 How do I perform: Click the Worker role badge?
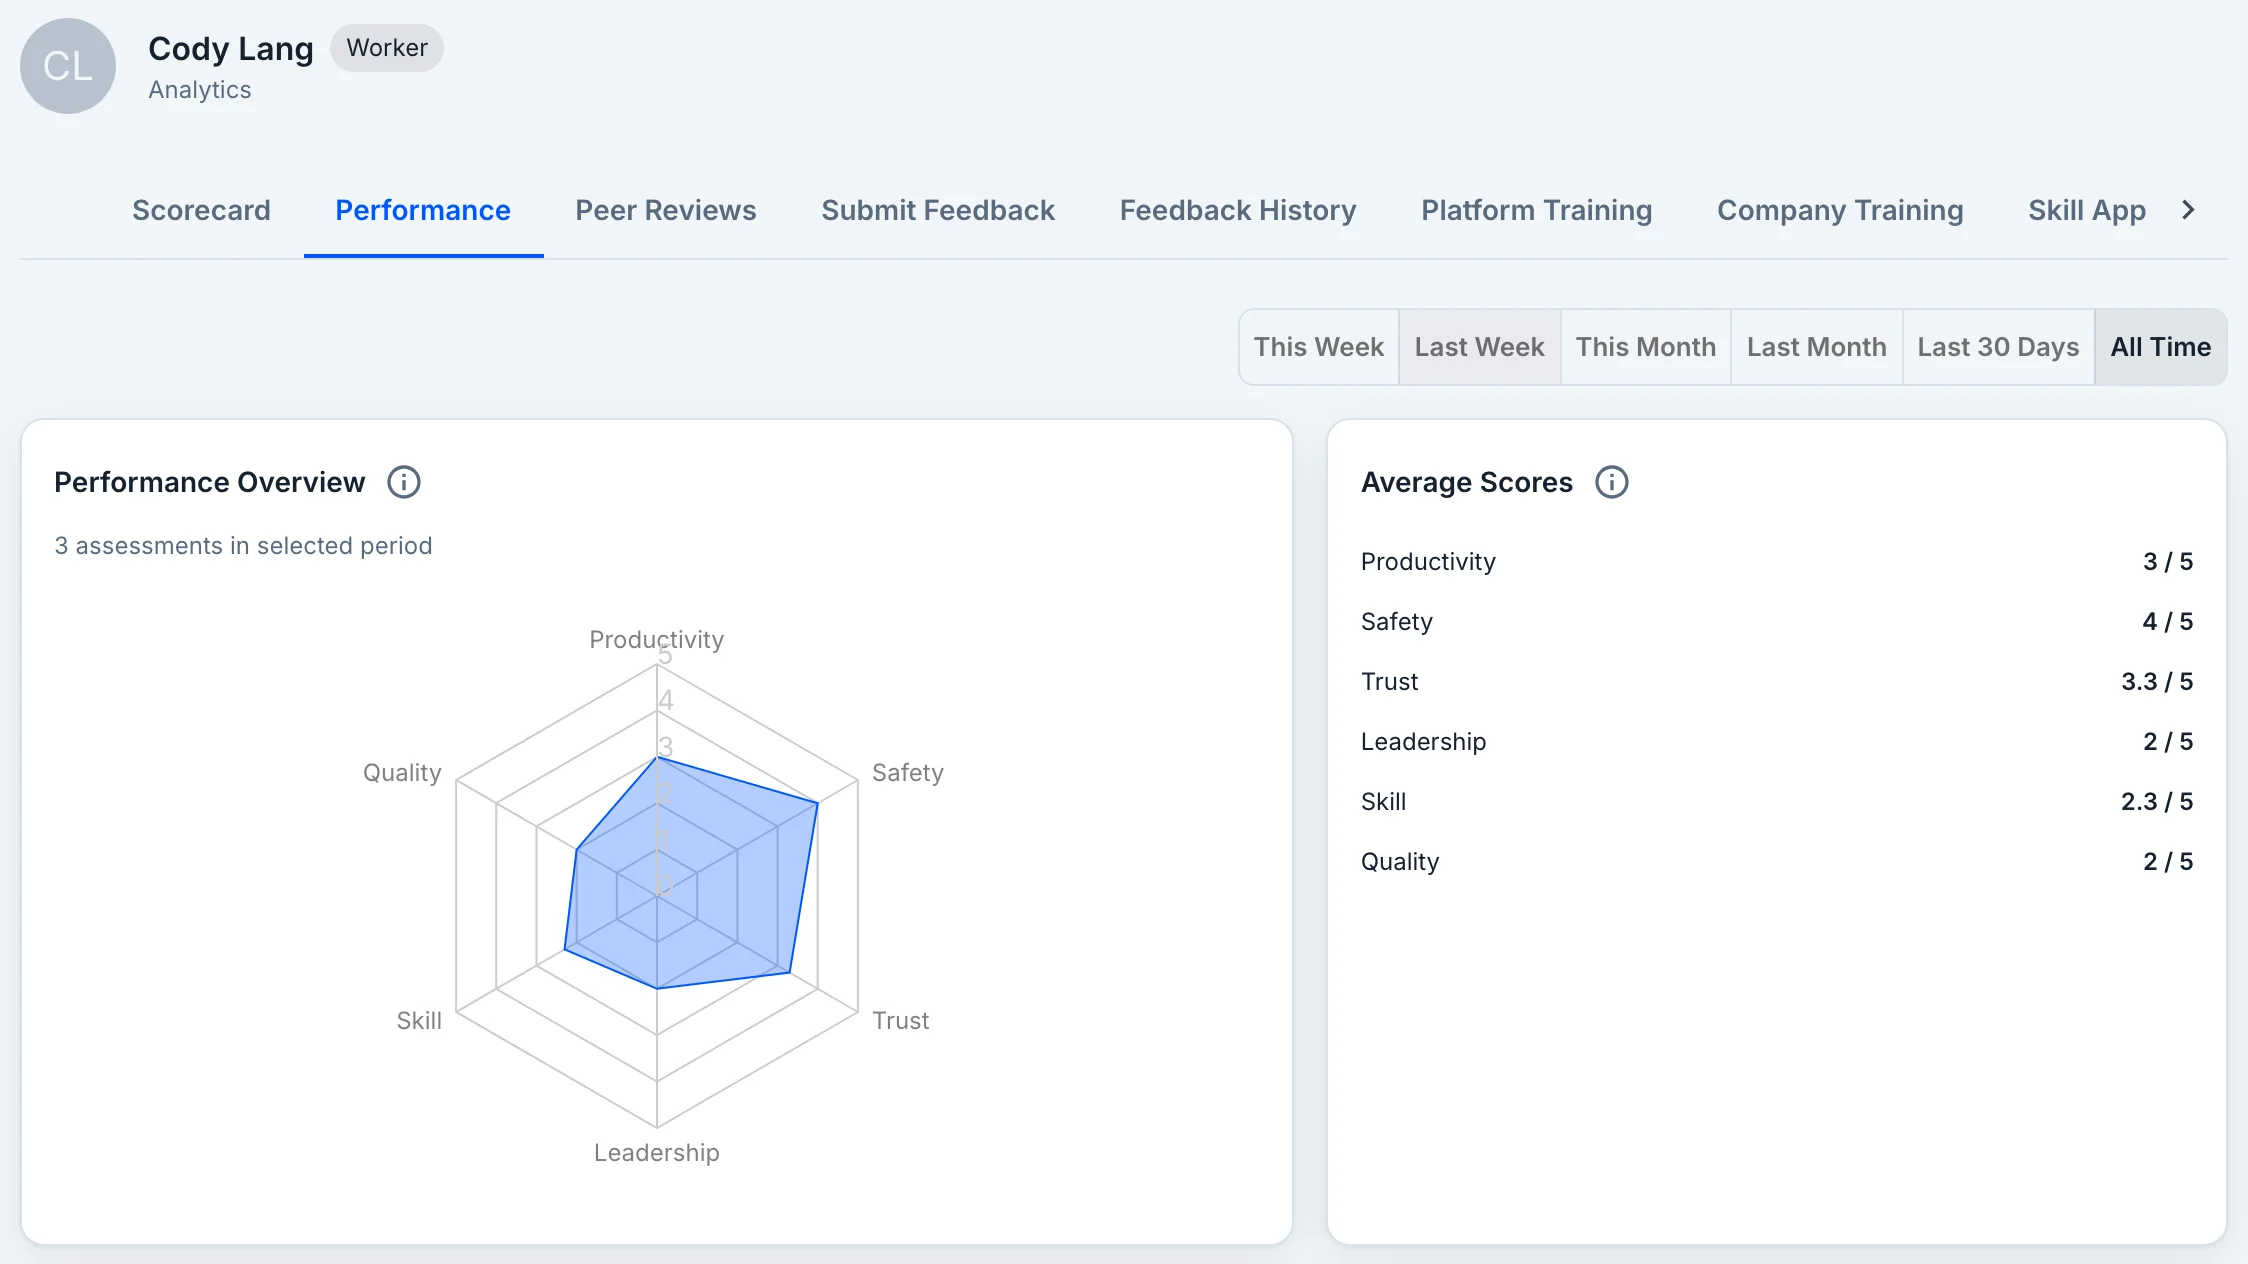(x=387, y=48)
